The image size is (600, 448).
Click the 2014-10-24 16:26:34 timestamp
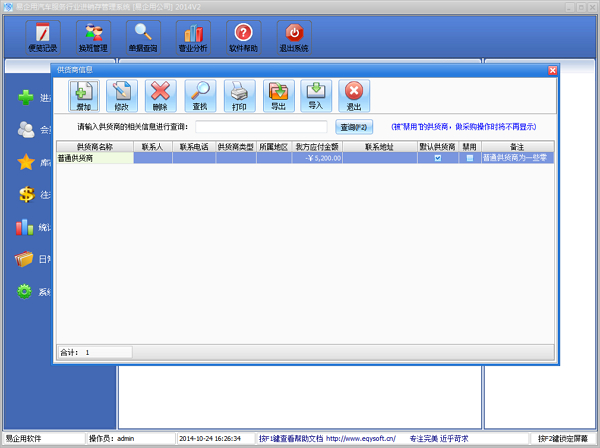210,438
